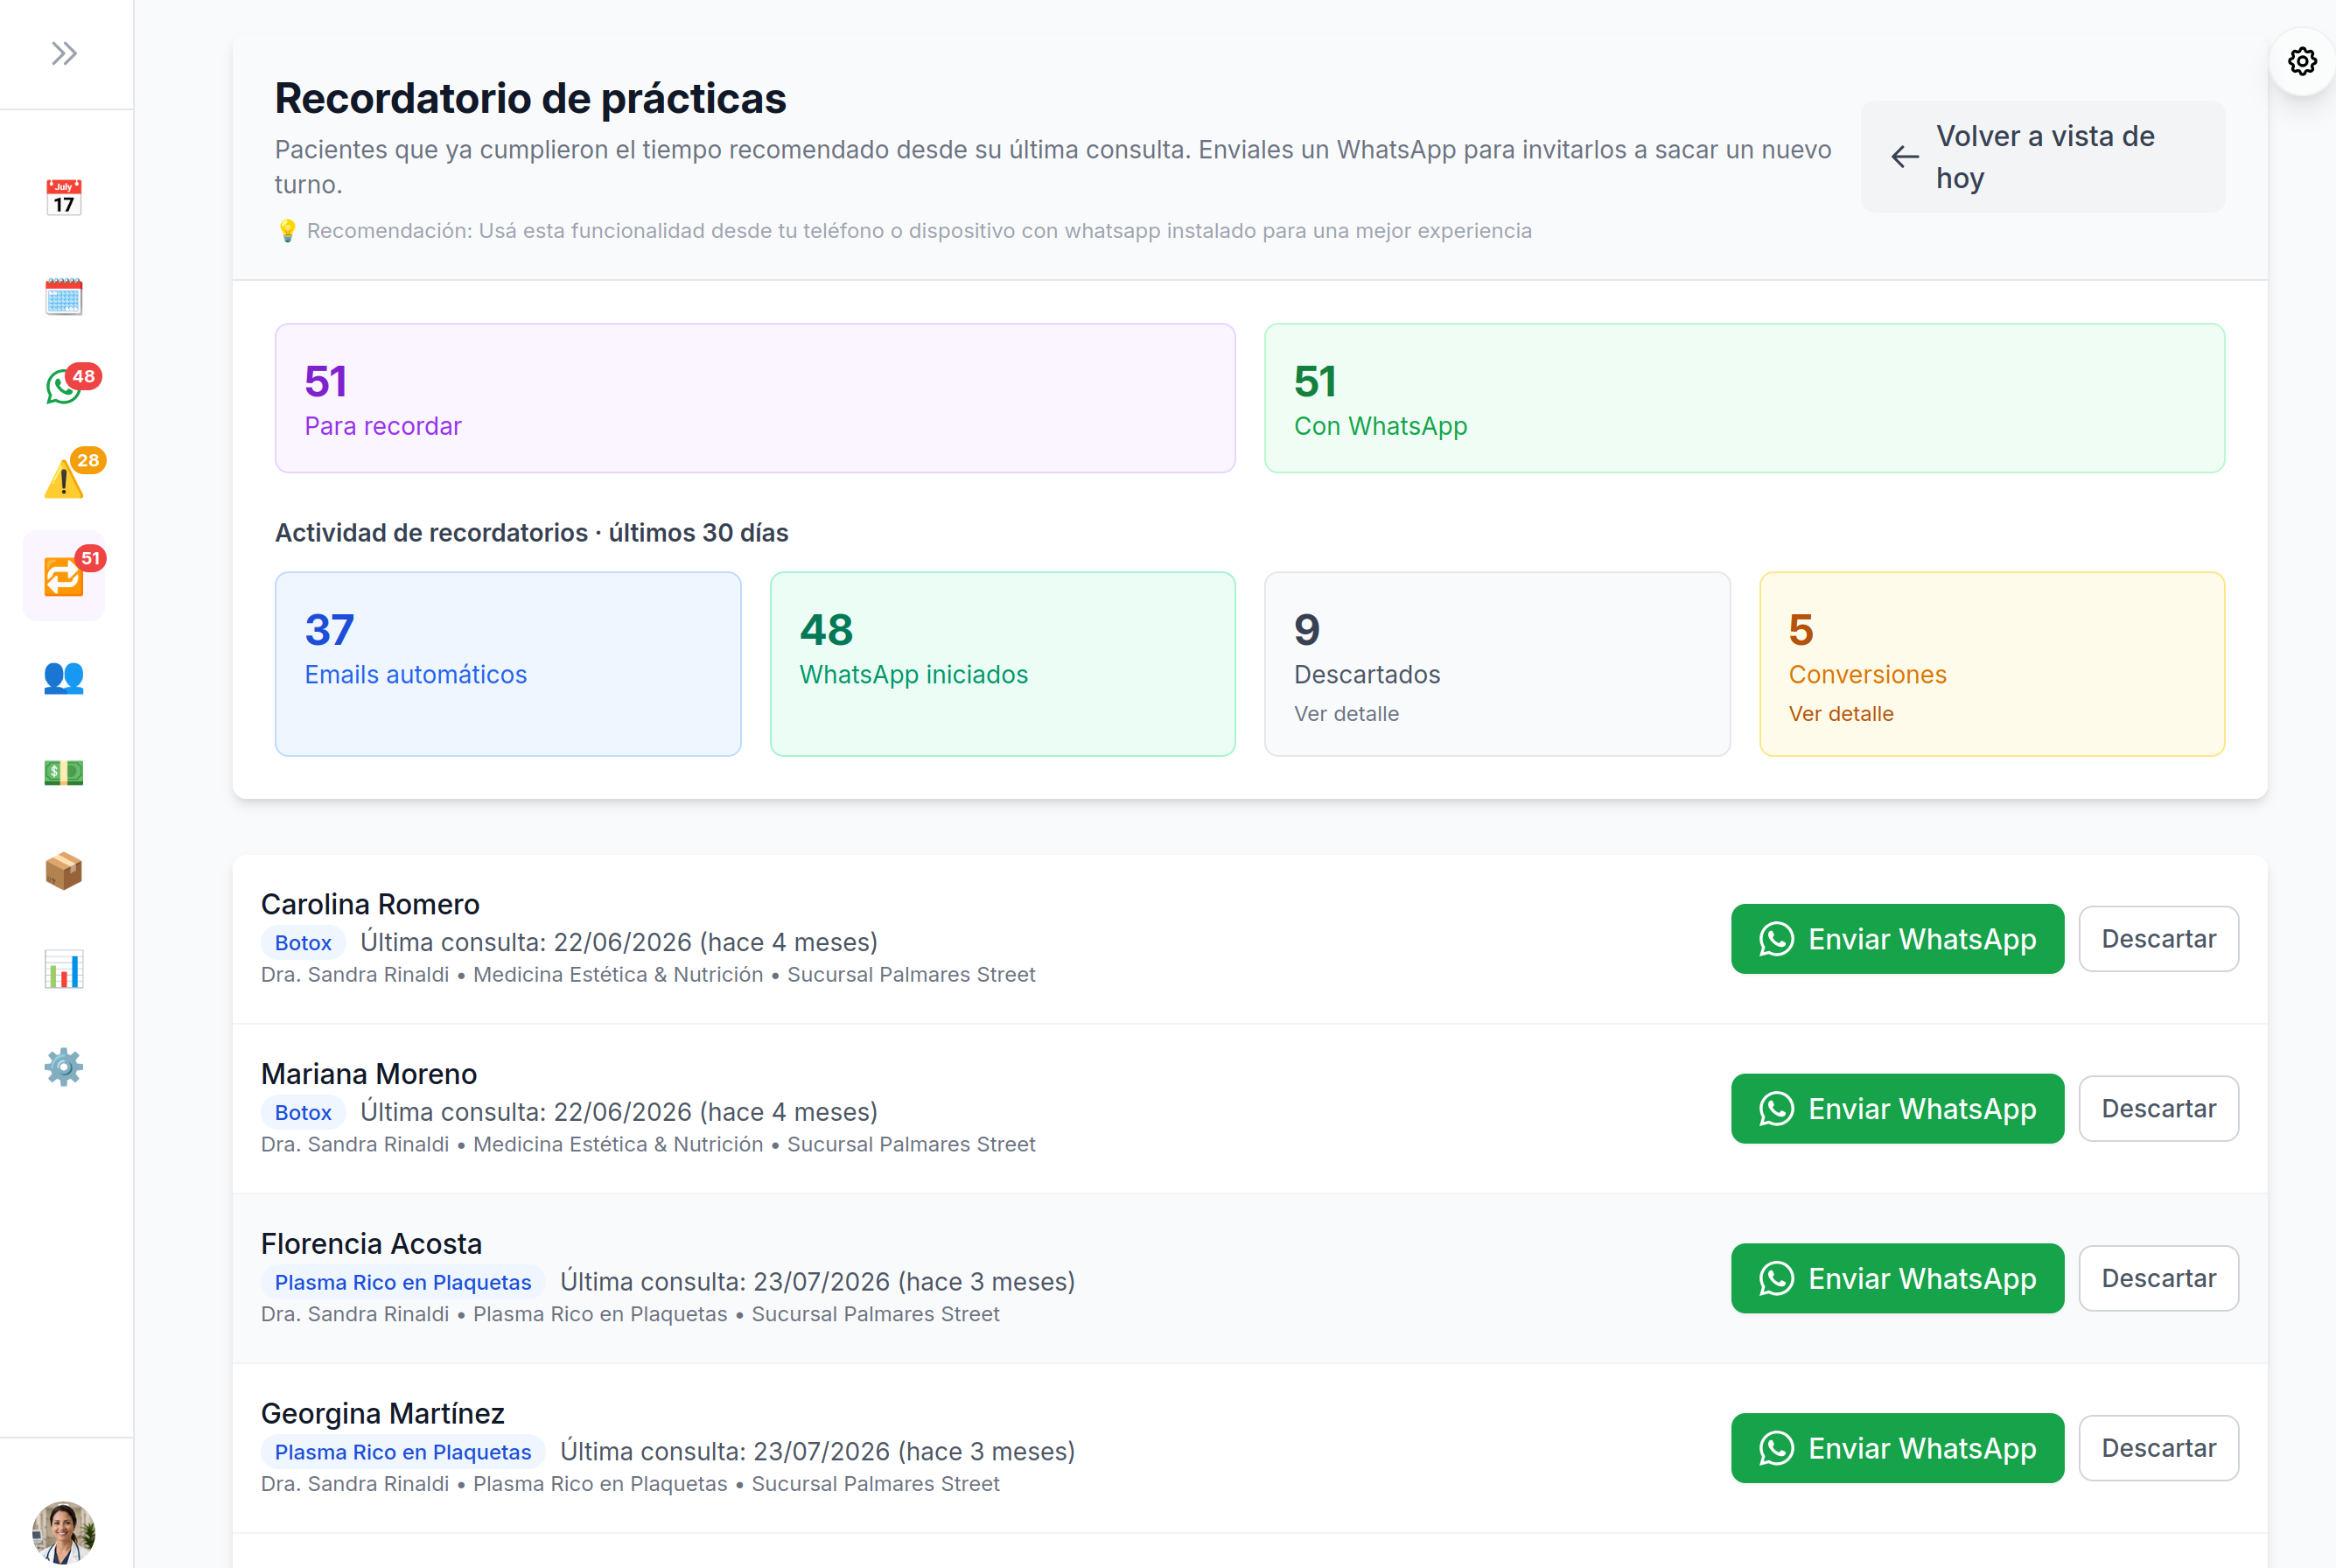Click the WhatsApp logo in Carolina Romero's button
The width and height of the screenshot is (2336, 1568).
pos(1776,939)
